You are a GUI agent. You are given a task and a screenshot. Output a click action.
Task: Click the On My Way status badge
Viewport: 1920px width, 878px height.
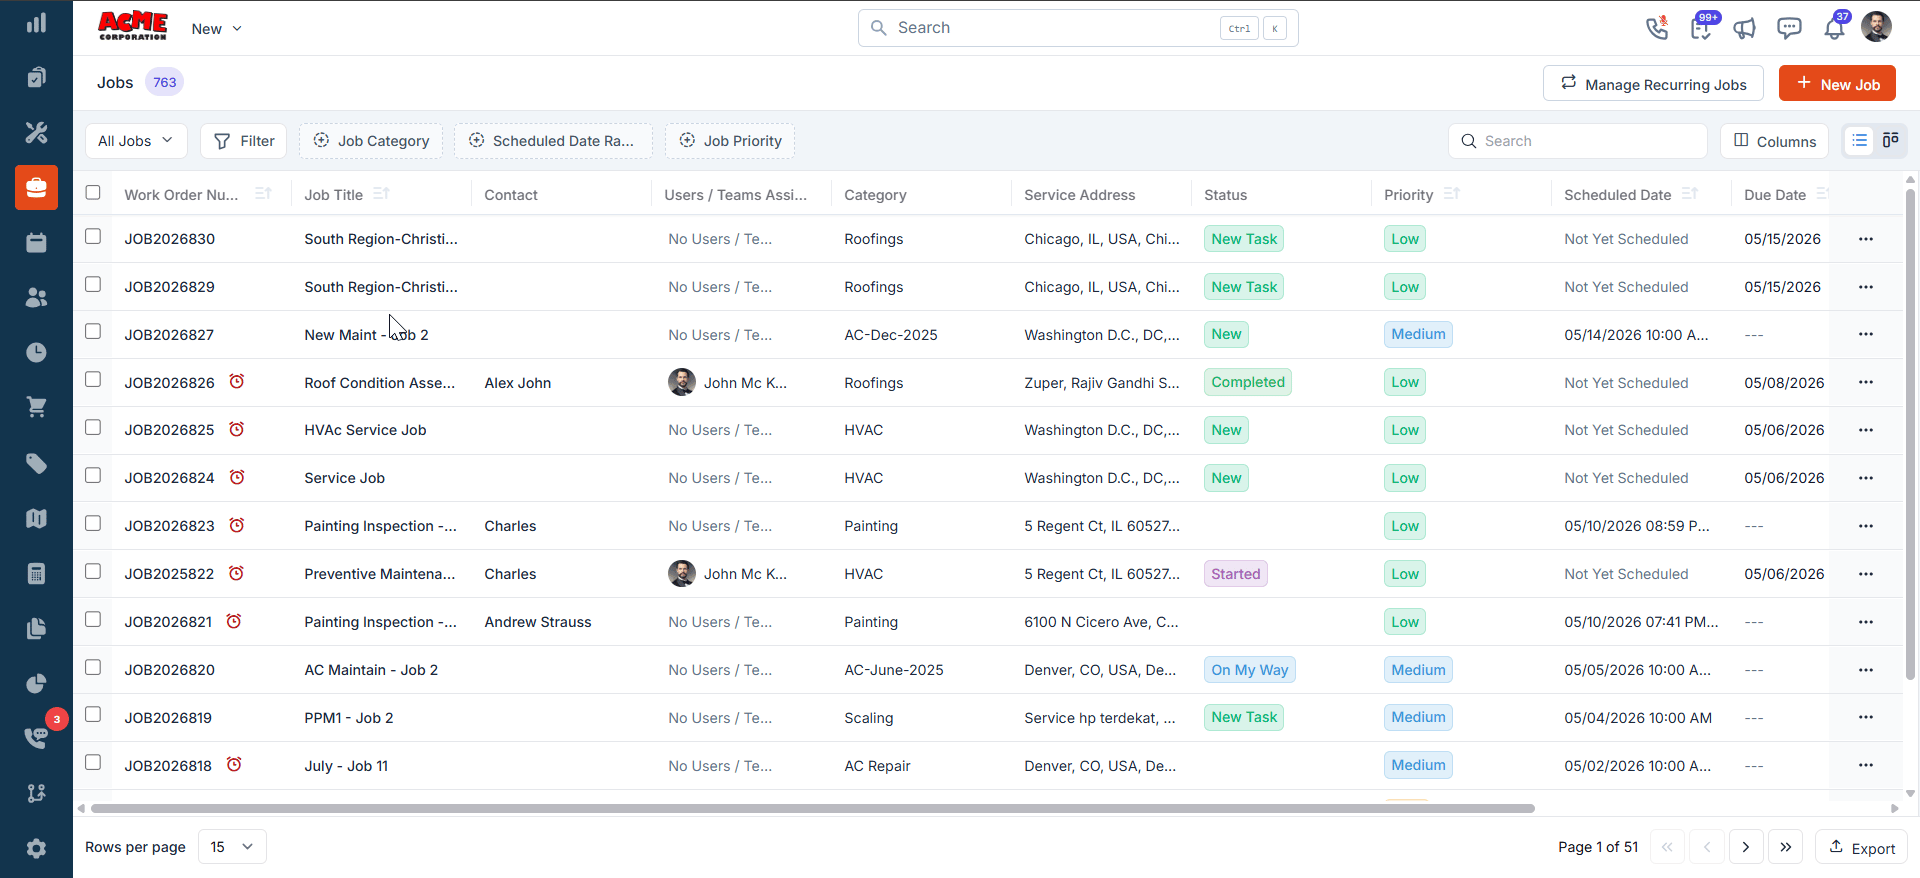[1250, 670]
